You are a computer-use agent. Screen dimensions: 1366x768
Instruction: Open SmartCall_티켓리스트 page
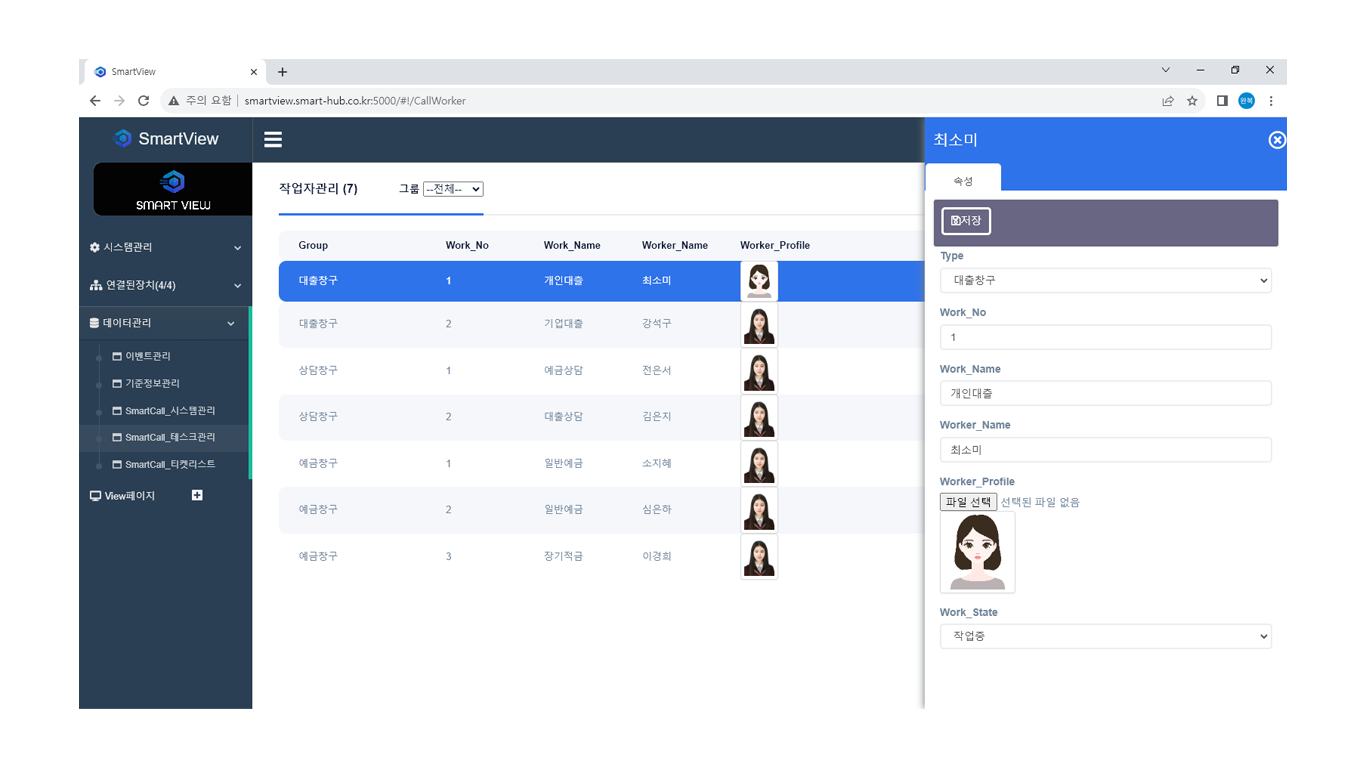[x=170, y=464]
